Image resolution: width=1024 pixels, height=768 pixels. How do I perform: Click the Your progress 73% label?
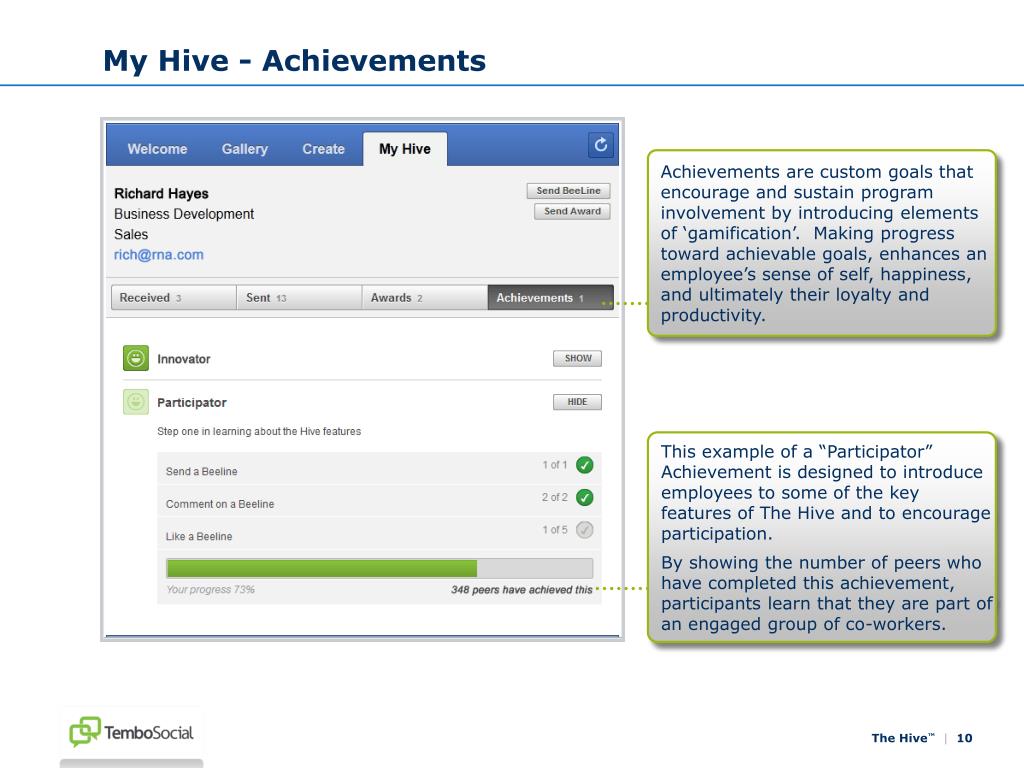[x=210, y=589]
